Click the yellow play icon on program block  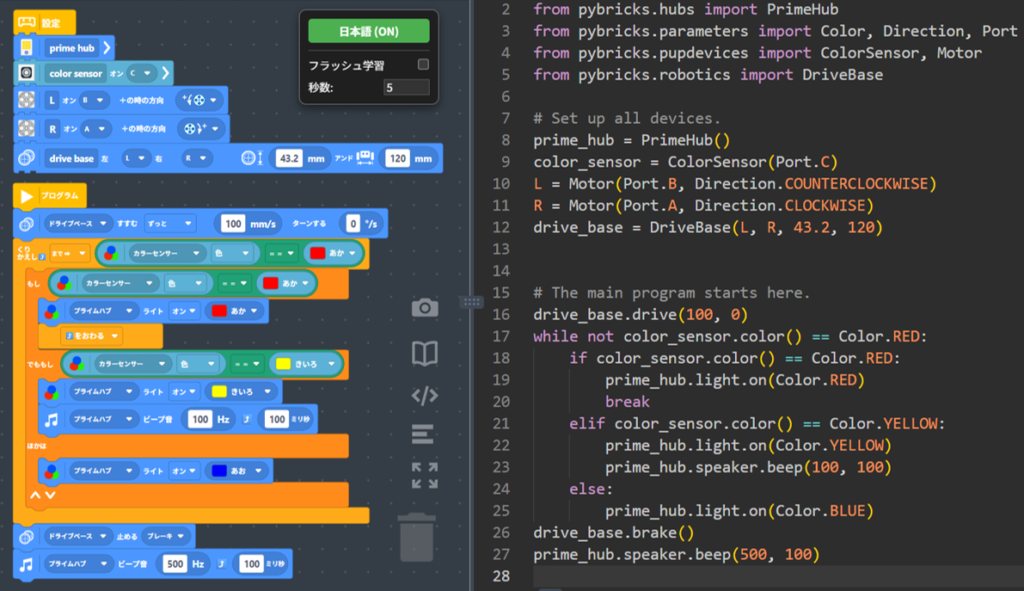coord(27,196)
